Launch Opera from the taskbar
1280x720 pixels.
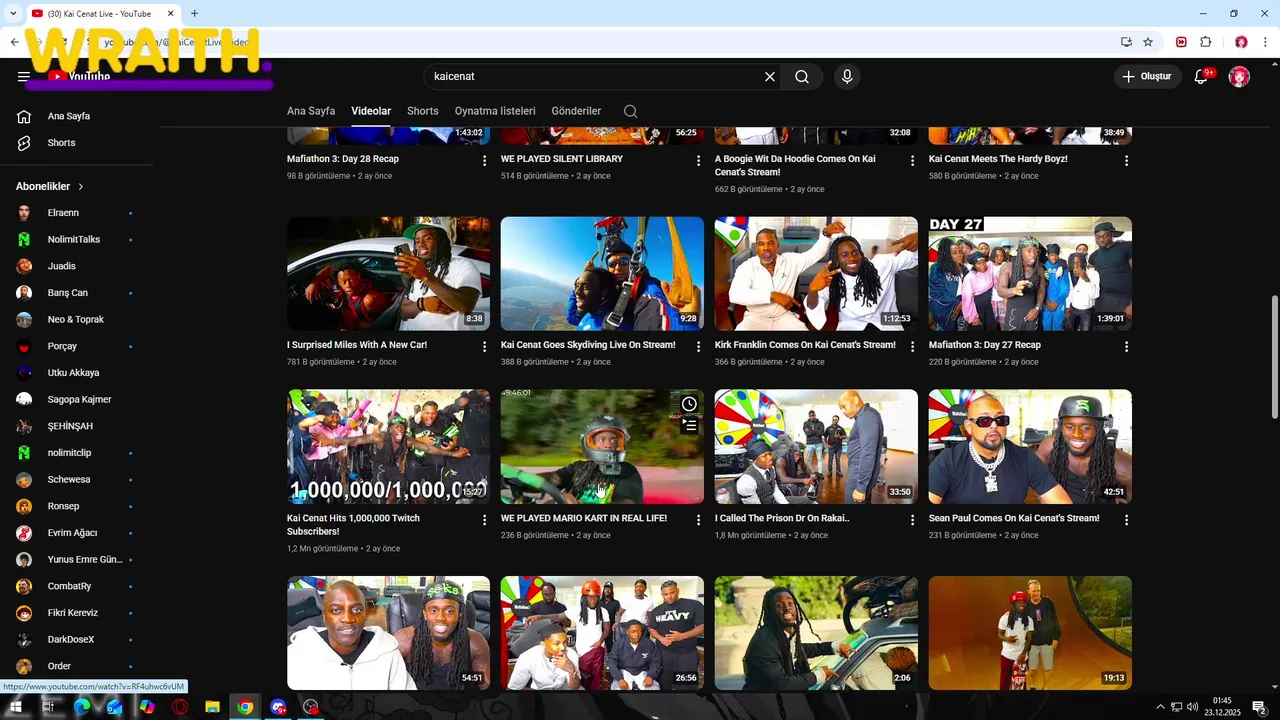pyautogui.click(x=180, y=707)
